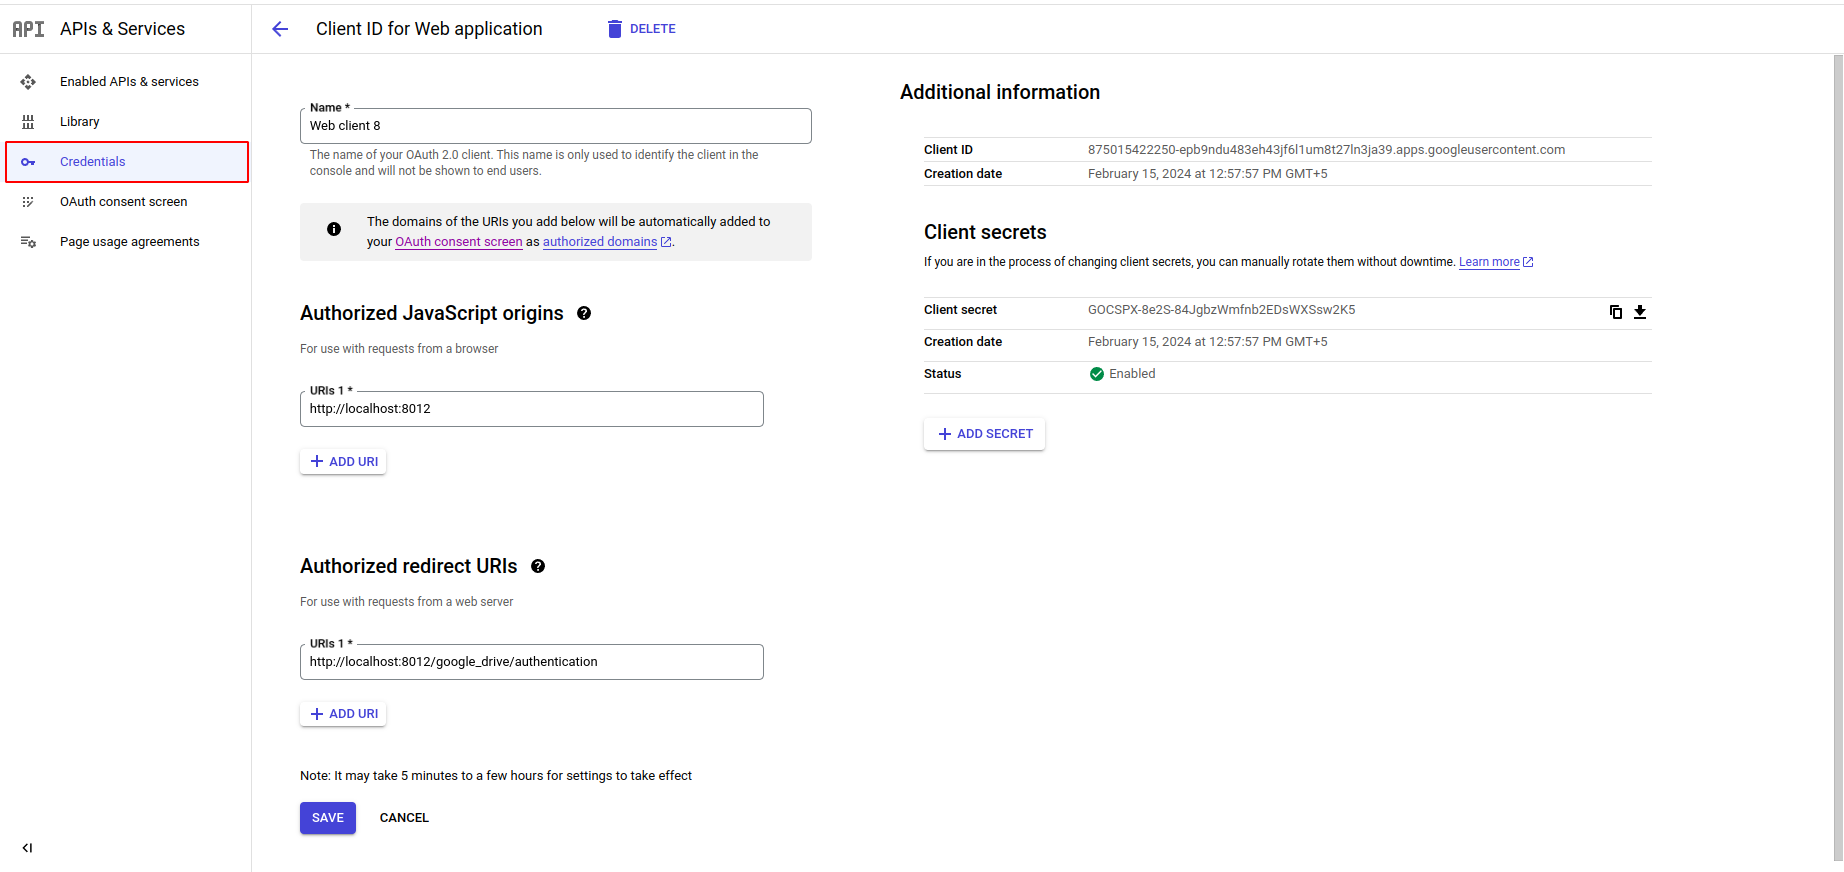Click the Library sidebar icon
This screenshot has height=872, width=1844.
point(28,122)
